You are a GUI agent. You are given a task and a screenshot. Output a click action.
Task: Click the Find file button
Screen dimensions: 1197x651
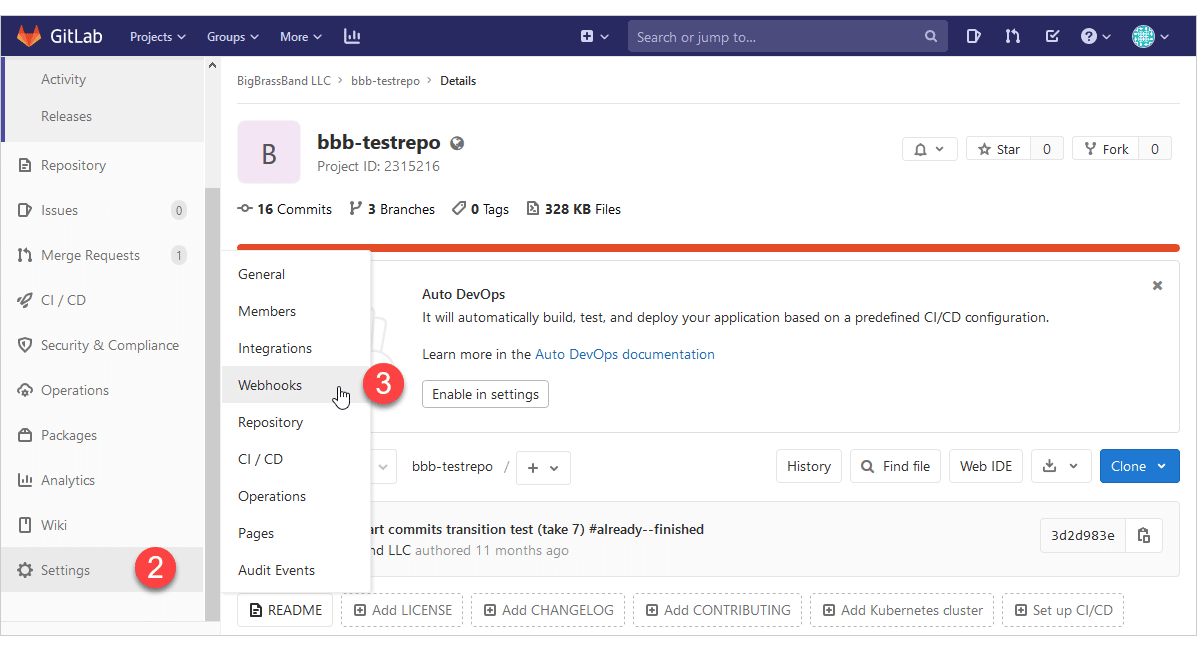click(895, 466)
